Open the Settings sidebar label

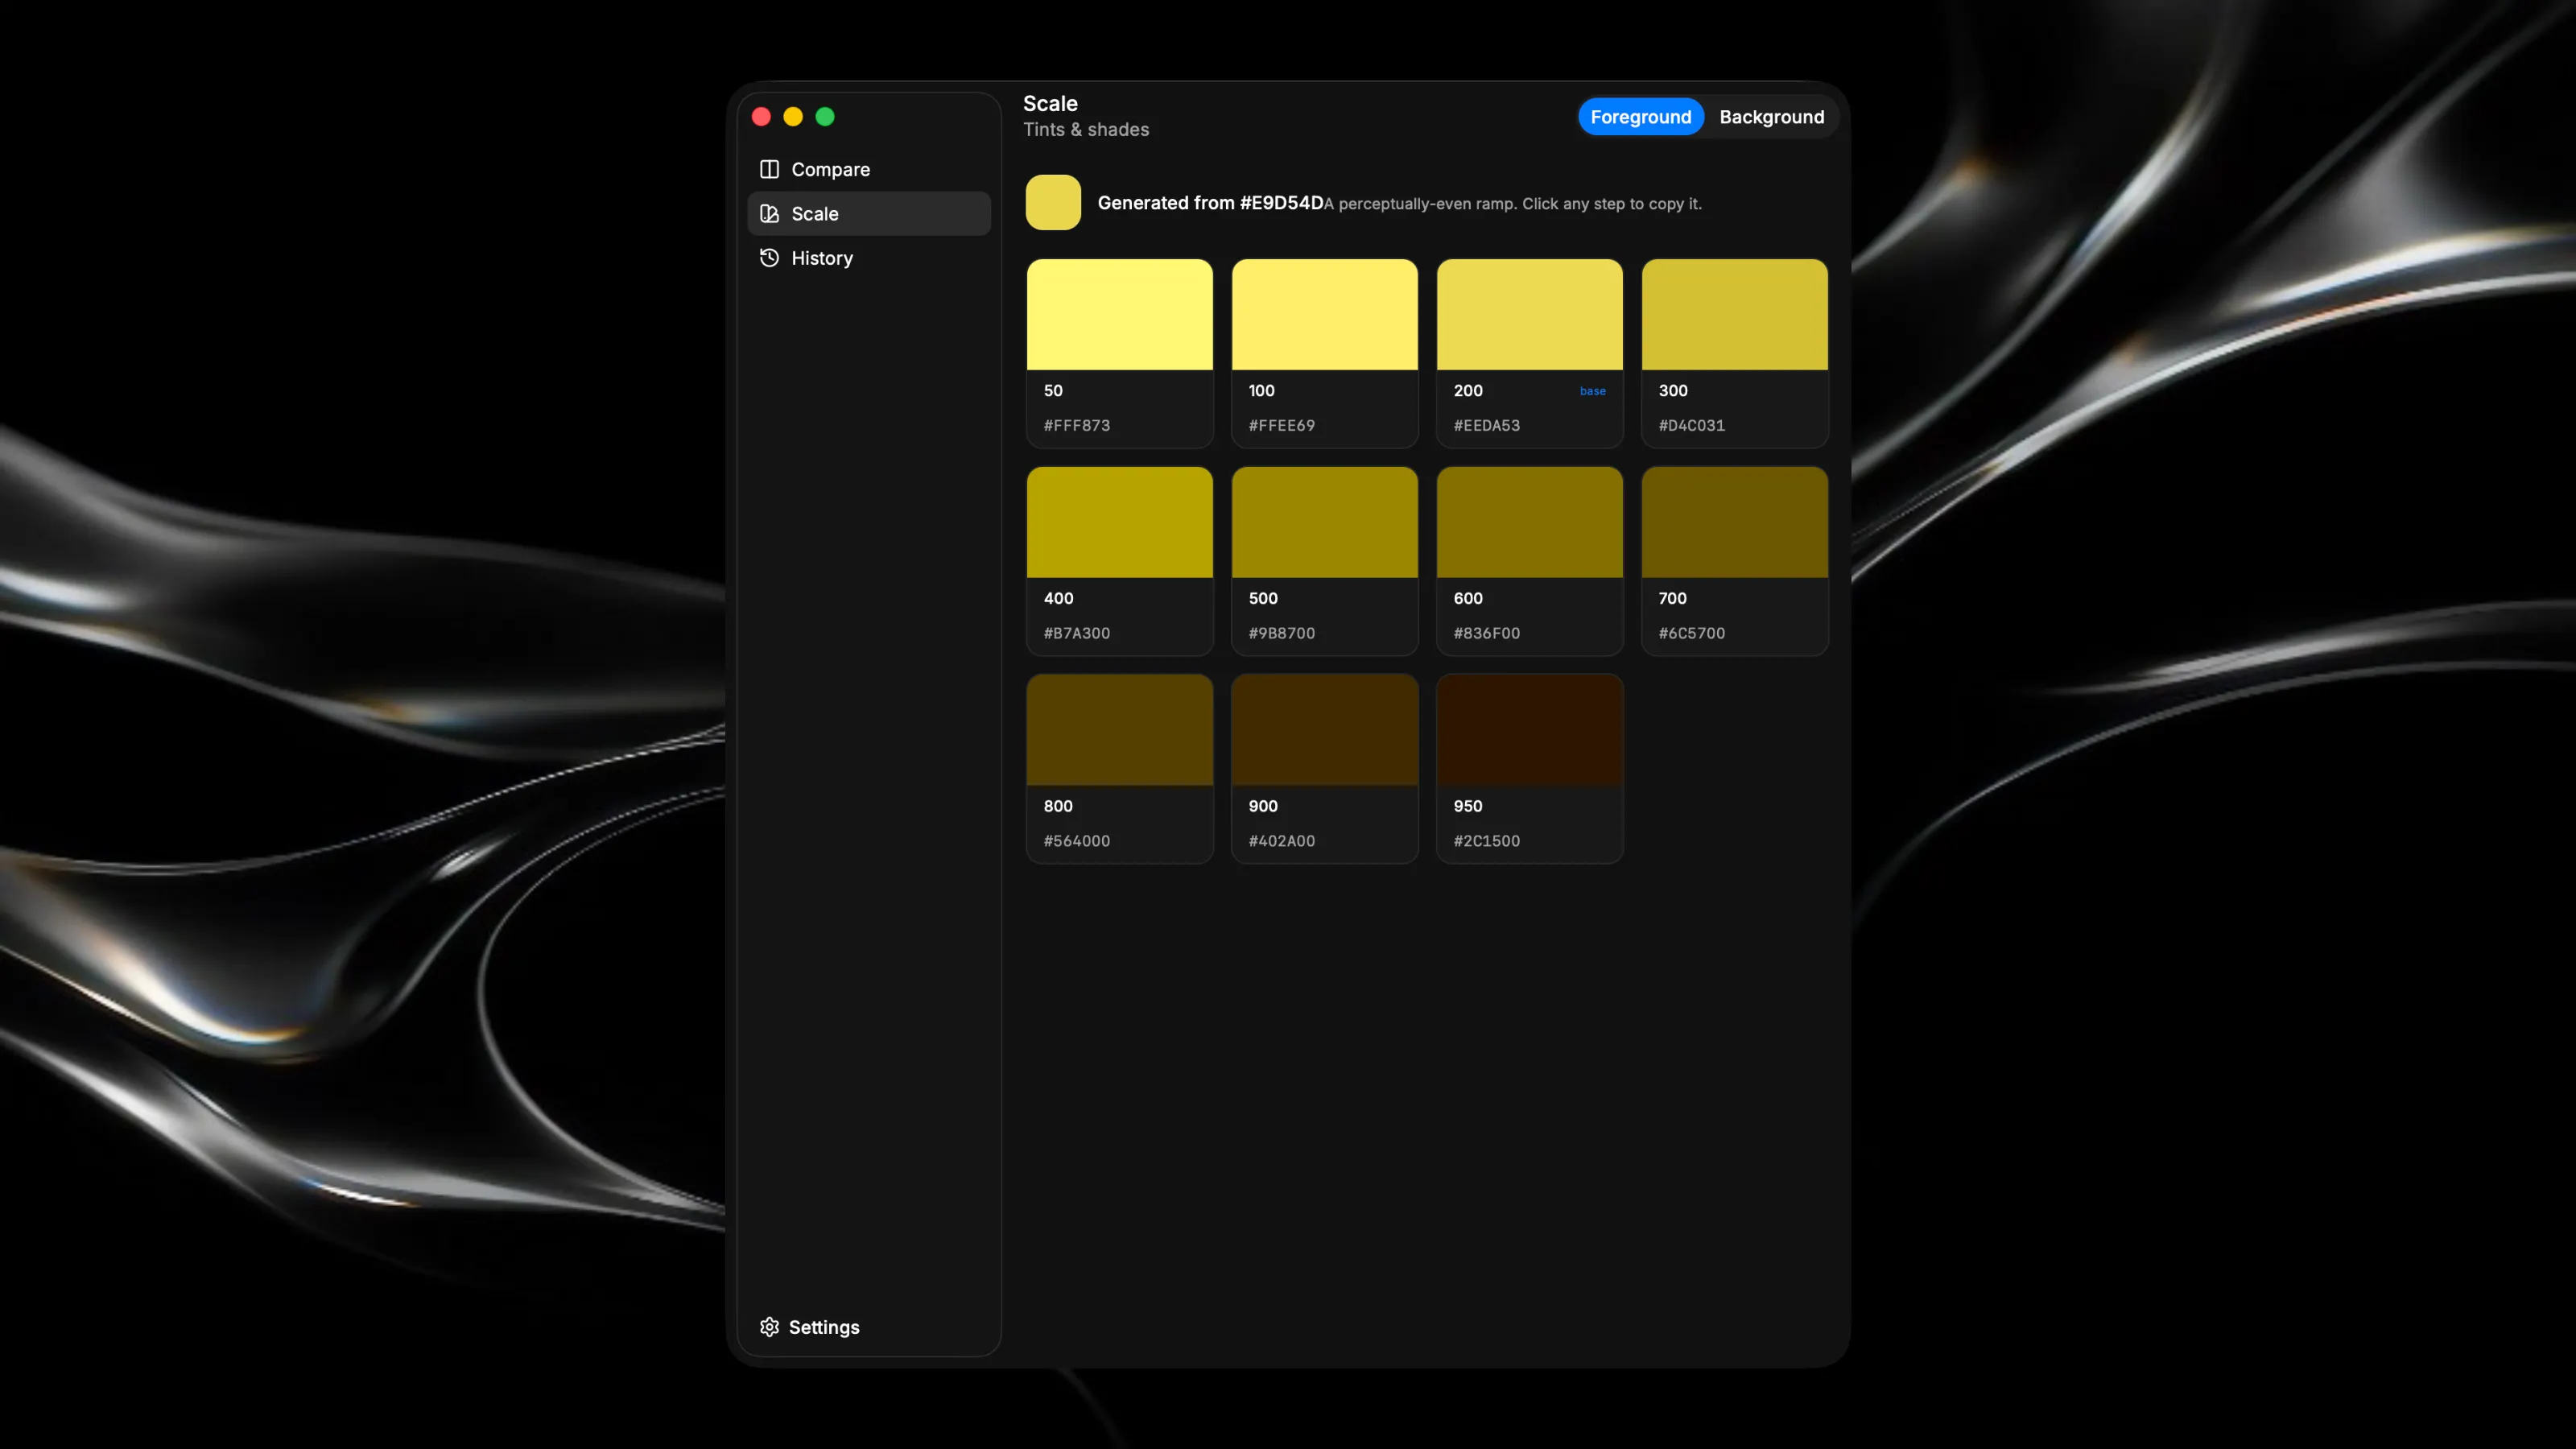click(x=823, y=1327)
